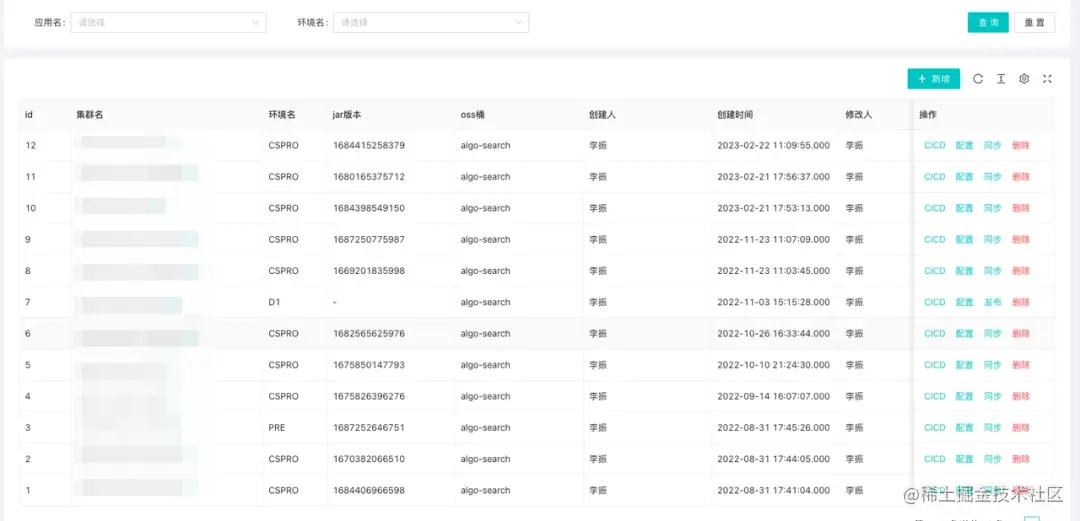Click the 集群名 column header
This screenshot has height=521, width=1080.
tap(90, 114)
